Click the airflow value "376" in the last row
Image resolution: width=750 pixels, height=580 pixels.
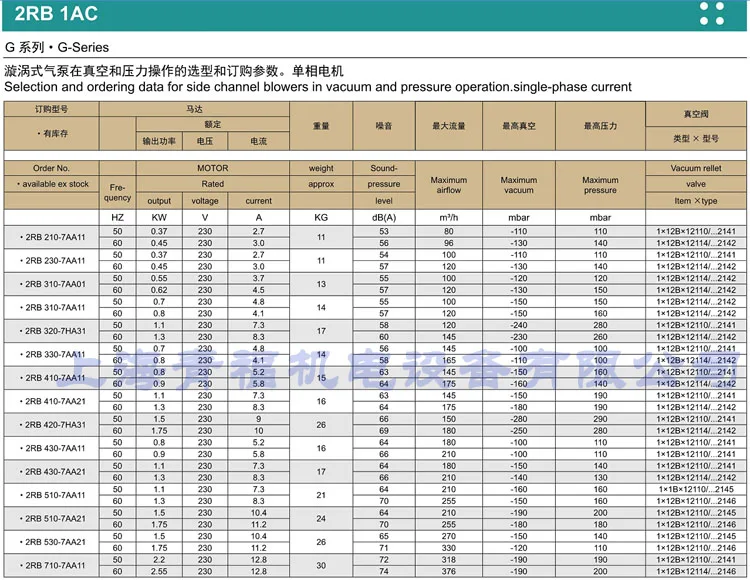pyautogui.click(x=449, y=571)
